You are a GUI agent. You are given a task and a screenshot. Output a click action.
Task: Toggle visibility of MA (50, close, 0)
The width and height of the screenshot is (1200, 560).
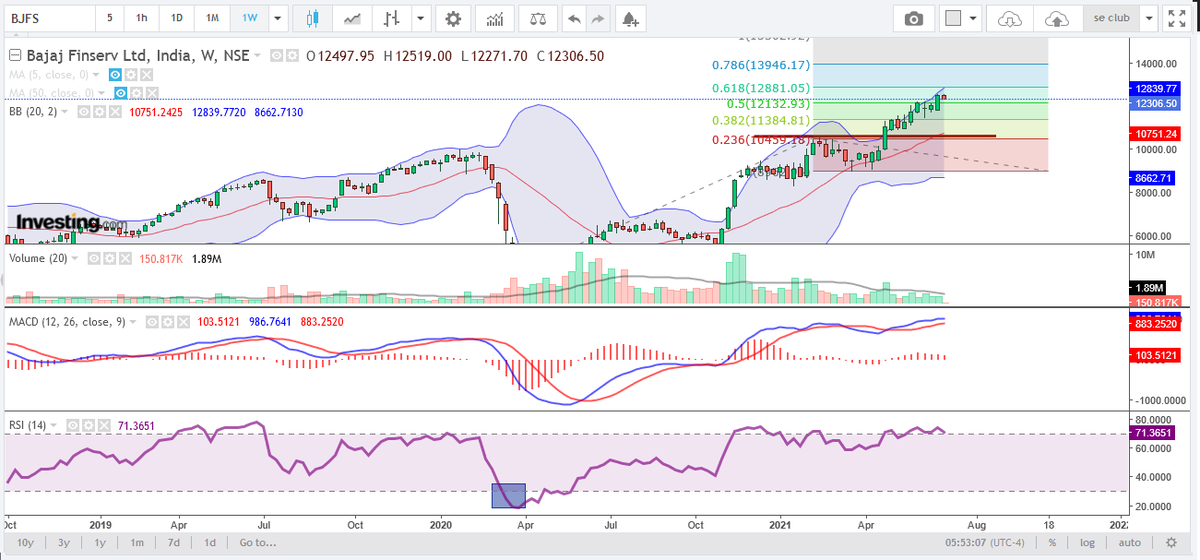coord(121,93)
